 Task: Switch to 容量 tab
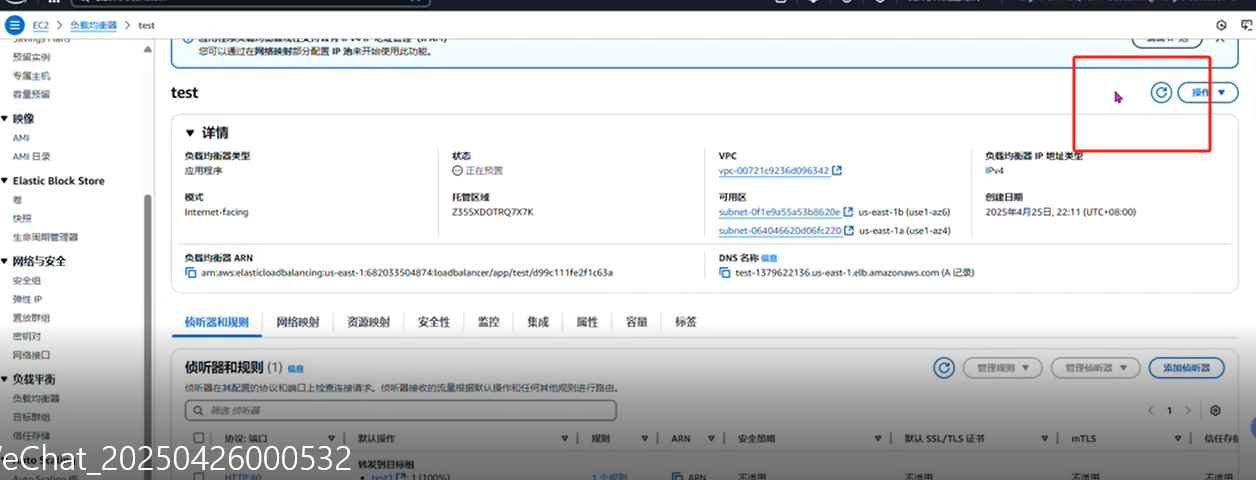(x=637, y=322)
